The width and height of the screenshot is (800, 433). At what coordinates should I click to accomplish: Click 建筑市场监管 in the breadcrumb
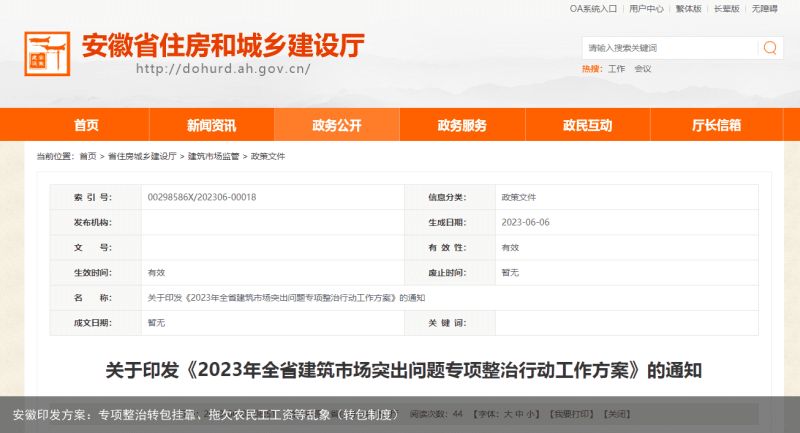pos(213,157)
